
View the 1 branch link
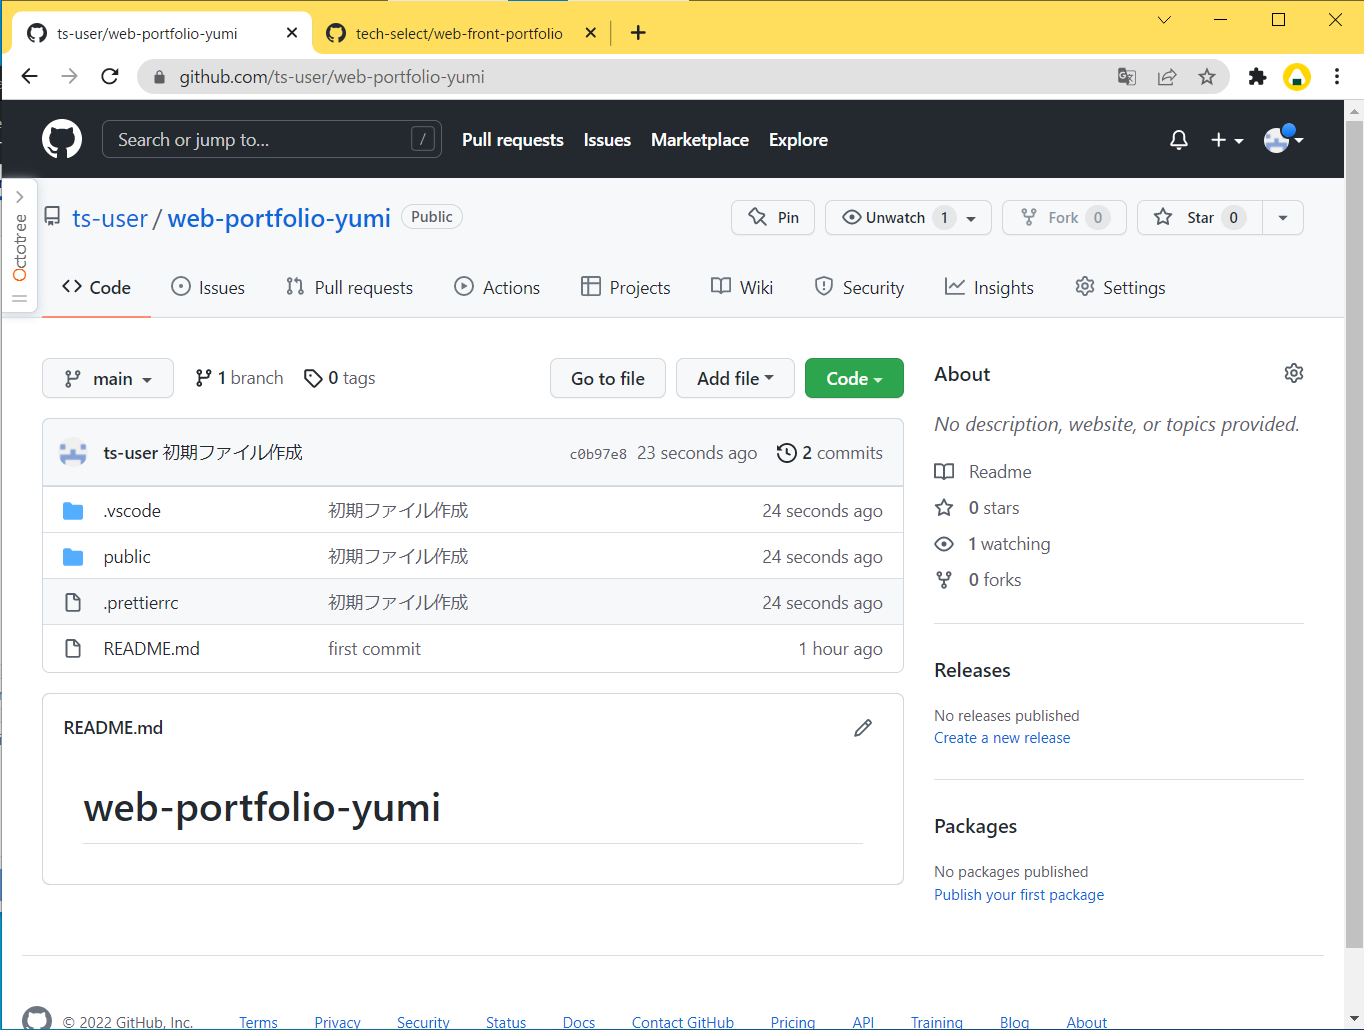tap(239, 378)
